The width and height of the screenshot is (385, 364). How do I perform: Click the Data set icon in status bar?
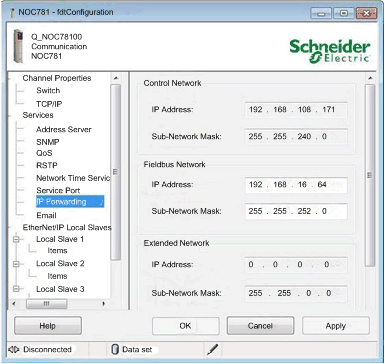tap(115, 349)
